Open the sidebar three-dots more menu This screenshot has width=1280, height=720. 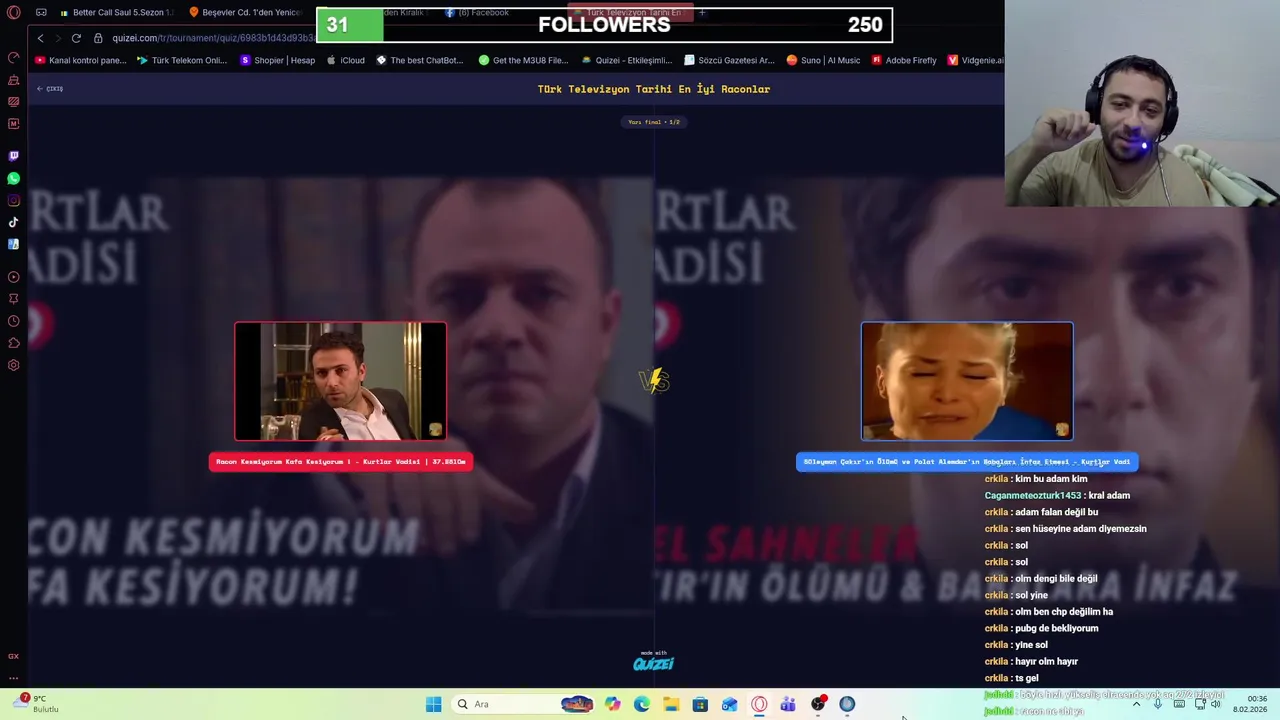tap(13, 677)
